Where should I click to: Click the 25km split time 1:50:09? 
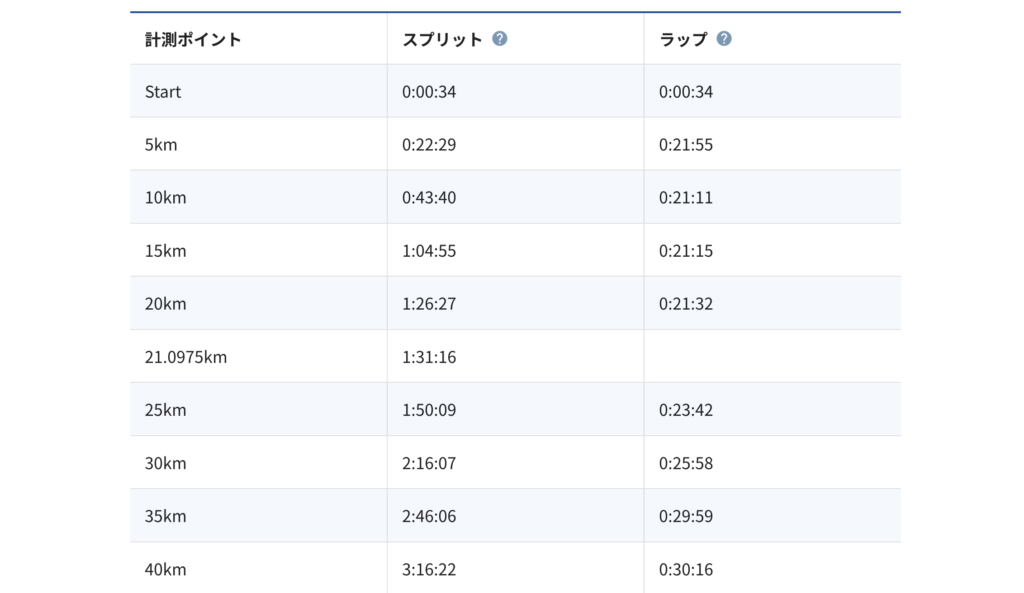tap(429, 410)
